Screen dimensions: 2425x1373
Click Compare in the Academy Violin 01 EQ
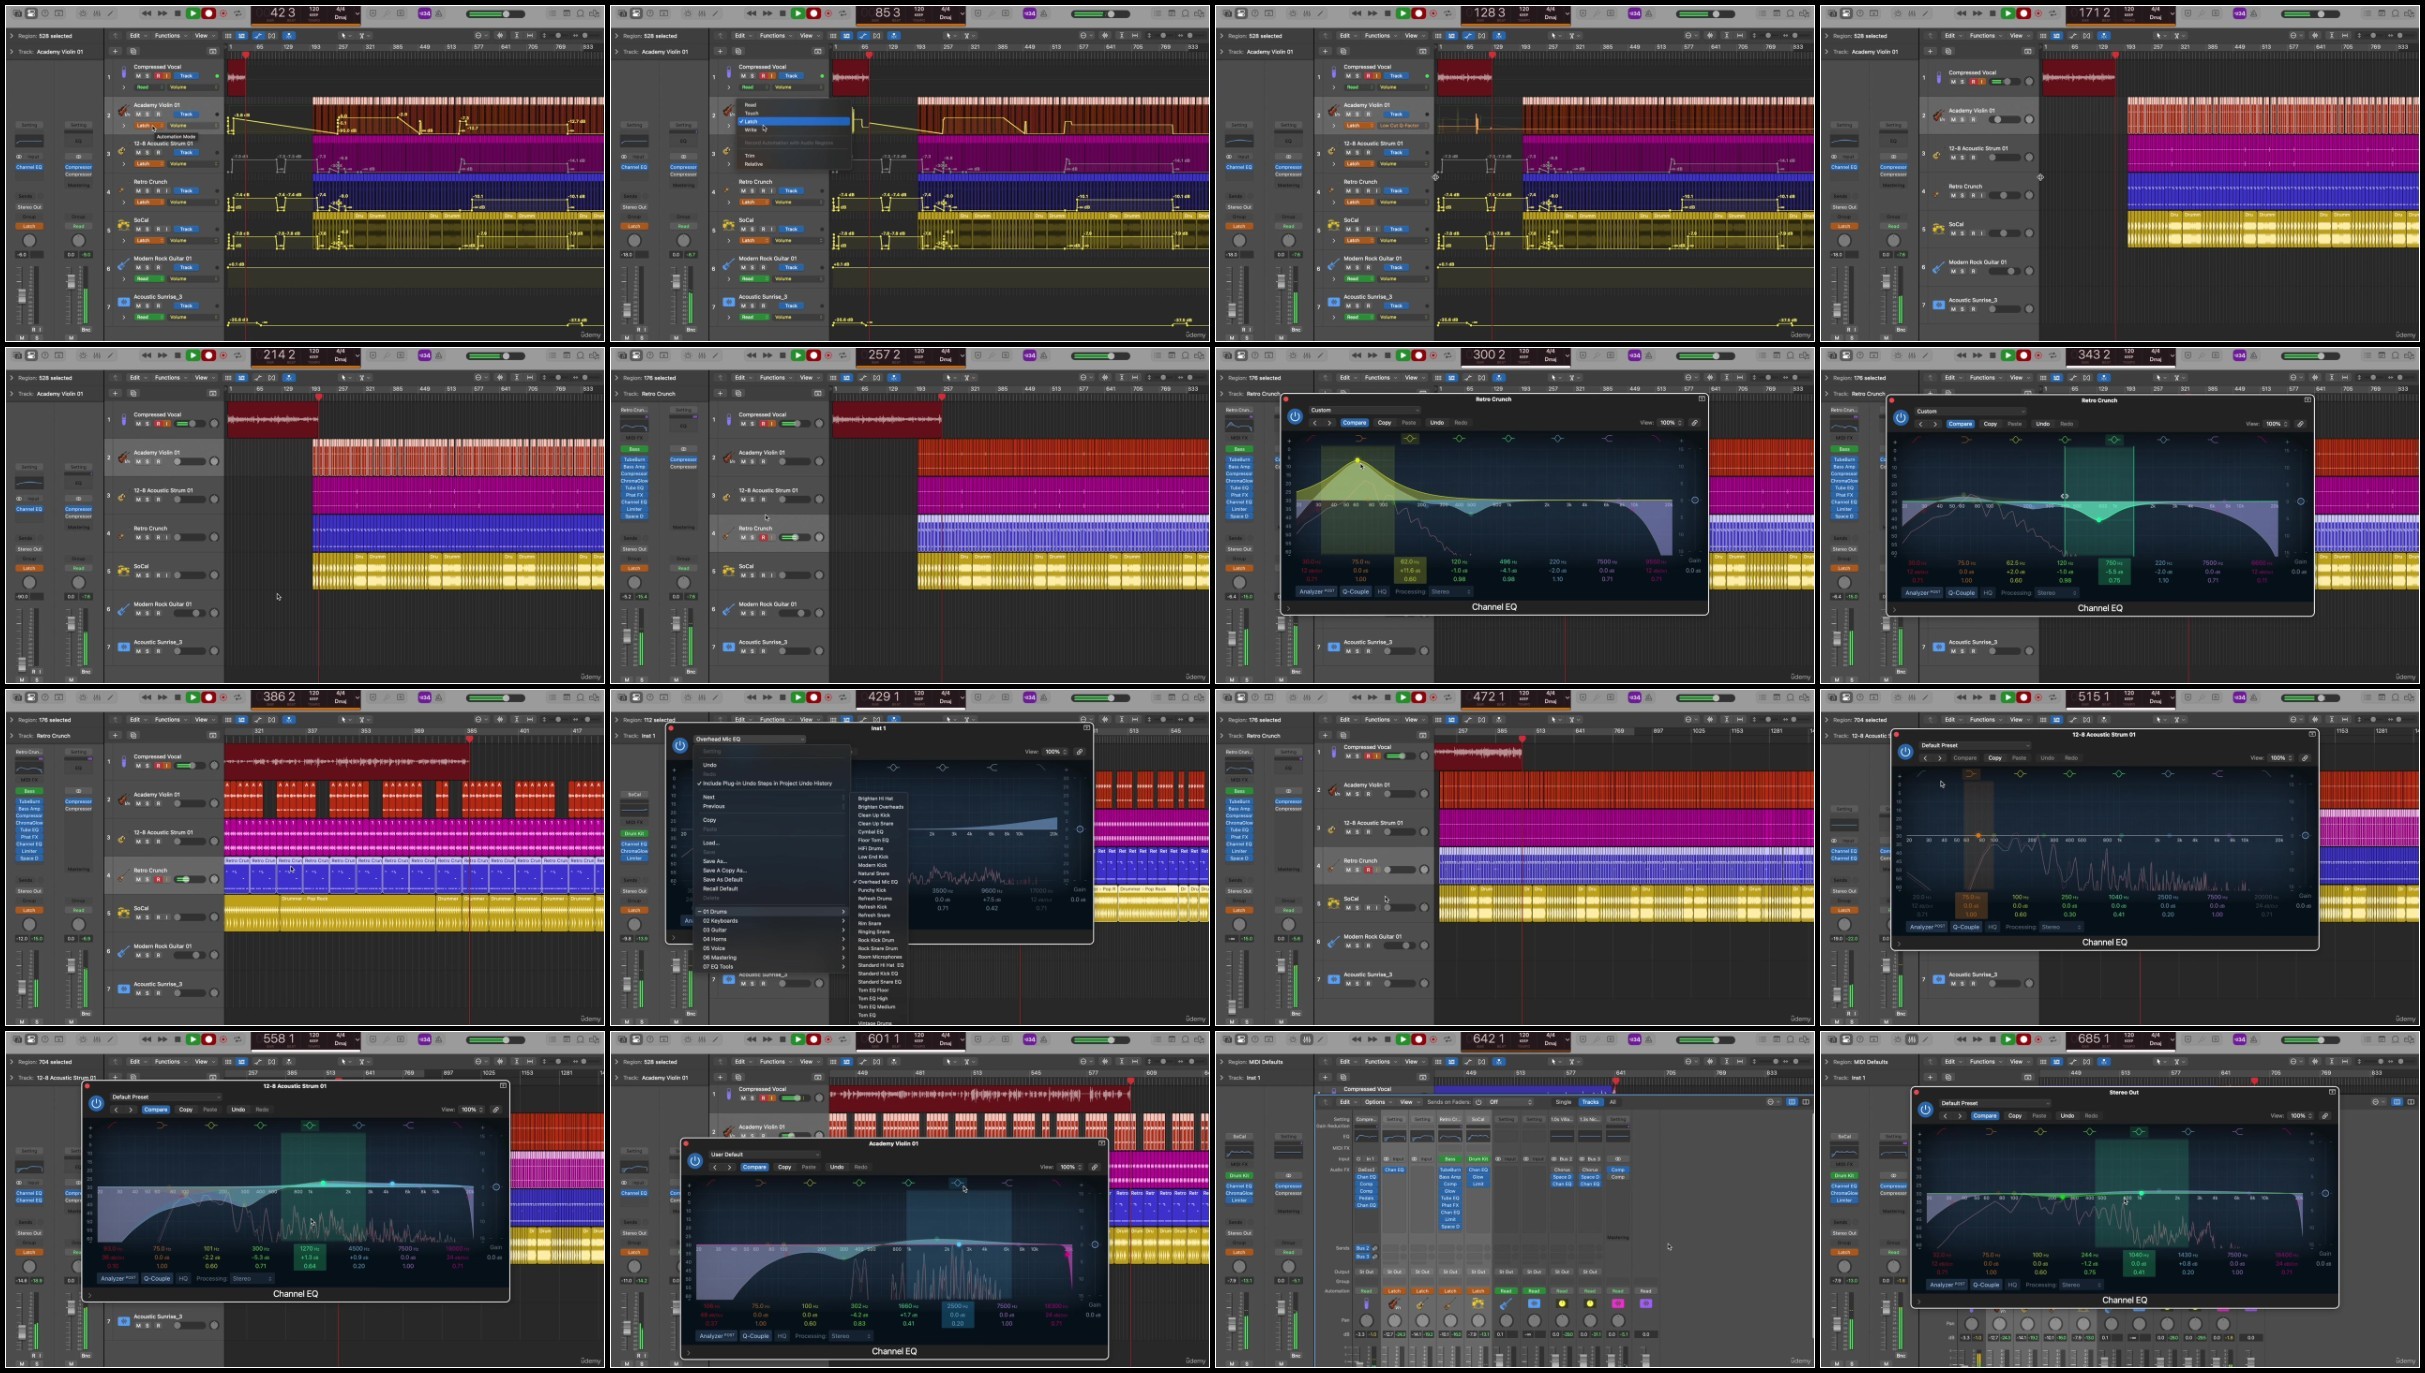coord(755,1167)
